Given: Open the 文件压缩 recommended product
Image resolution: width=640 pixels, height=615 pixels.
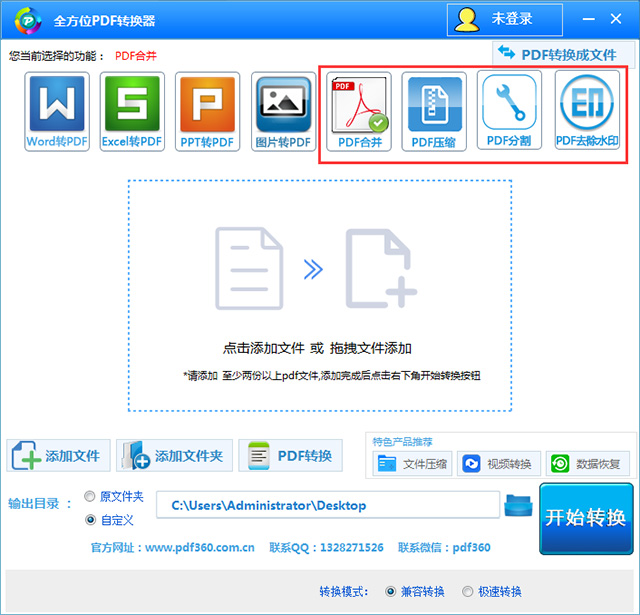Looking at the screenshot, I should point(412,464).
